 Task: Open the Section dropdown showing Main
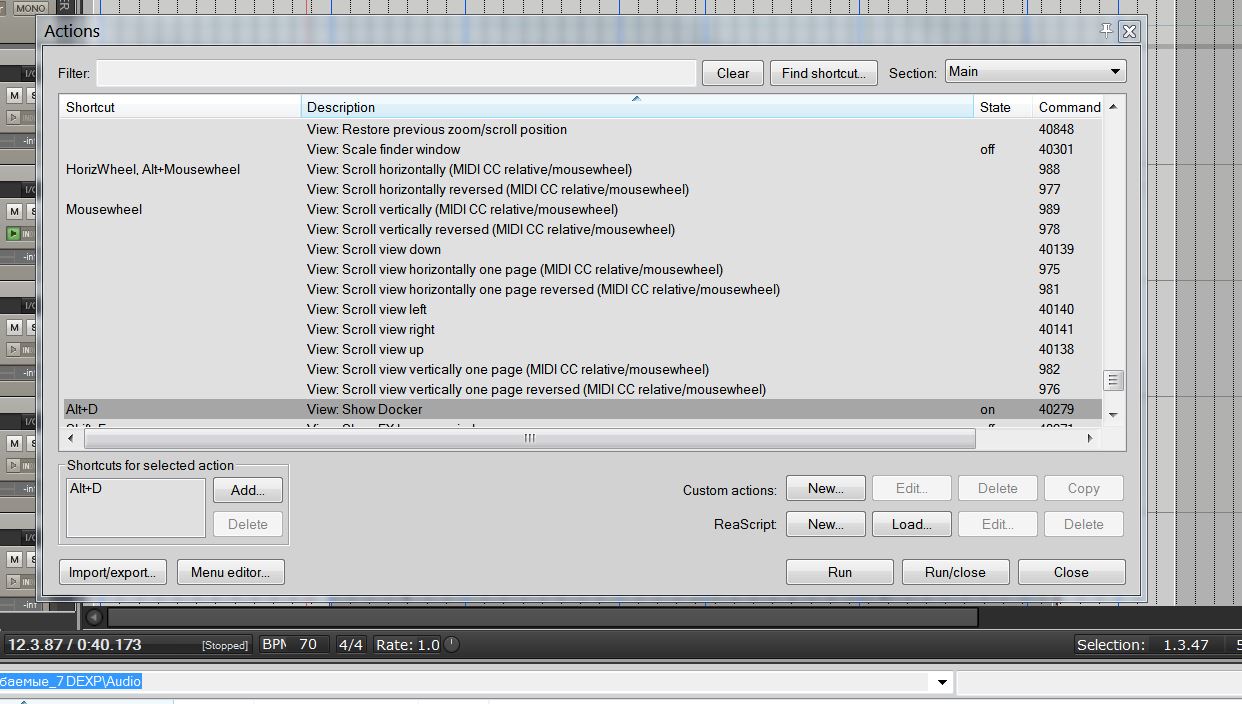coord(1035,71)
